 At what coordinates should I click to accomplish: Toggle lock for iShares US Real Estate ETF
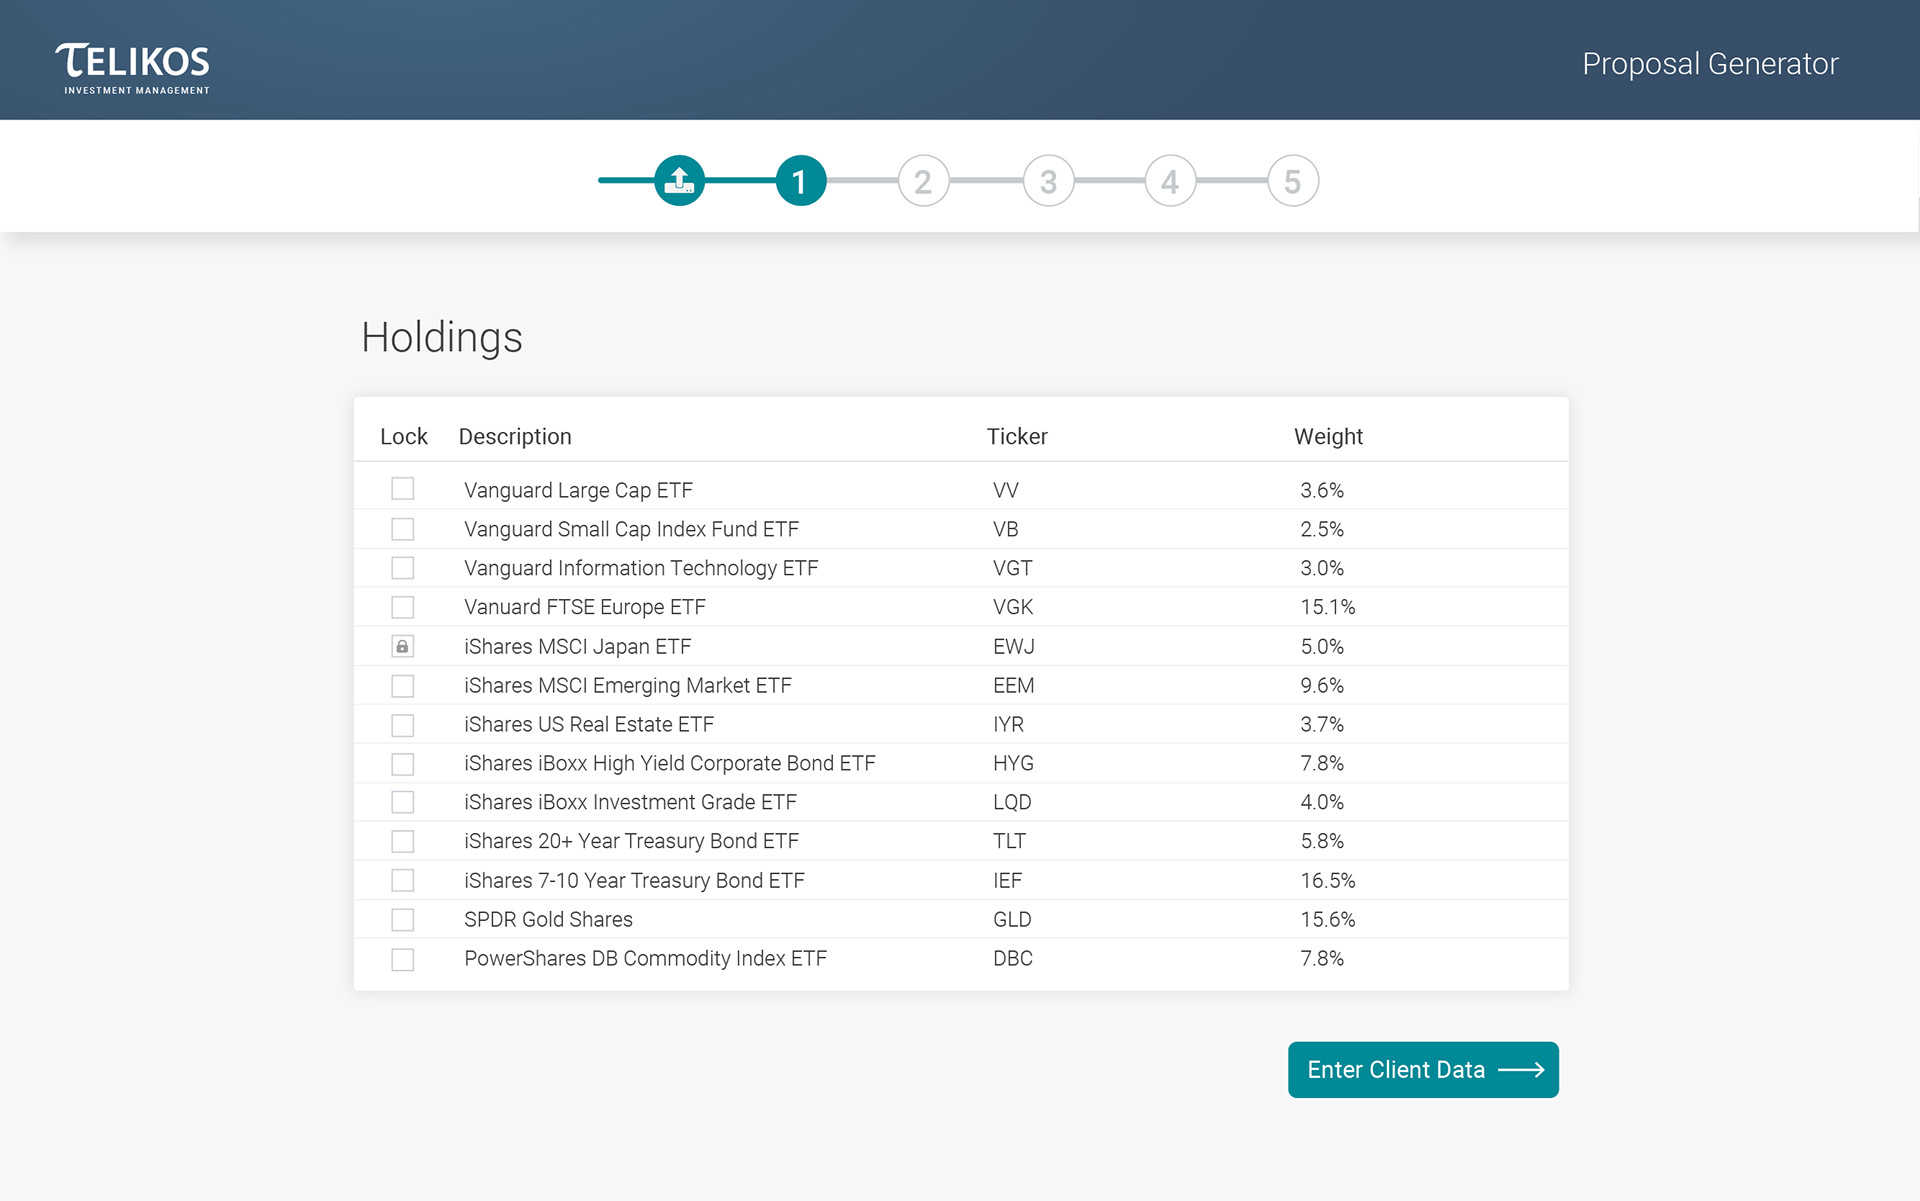pos(402,725)
